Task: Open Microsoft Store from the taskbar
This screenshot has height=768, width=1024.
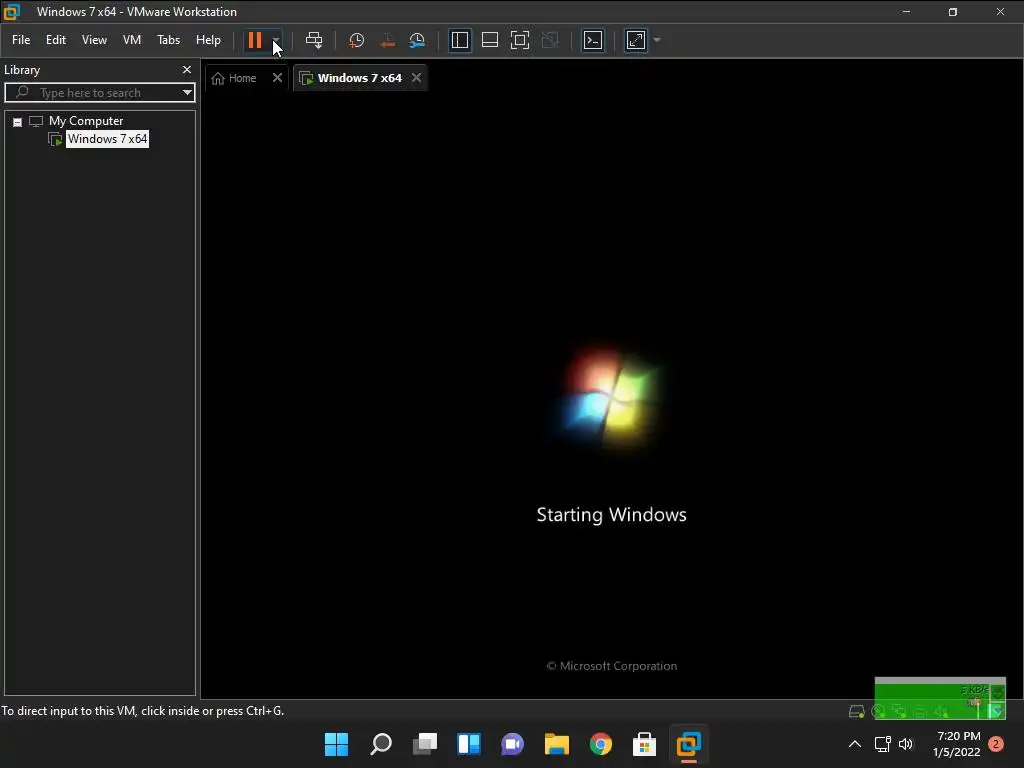Action: tap(645, 744)
